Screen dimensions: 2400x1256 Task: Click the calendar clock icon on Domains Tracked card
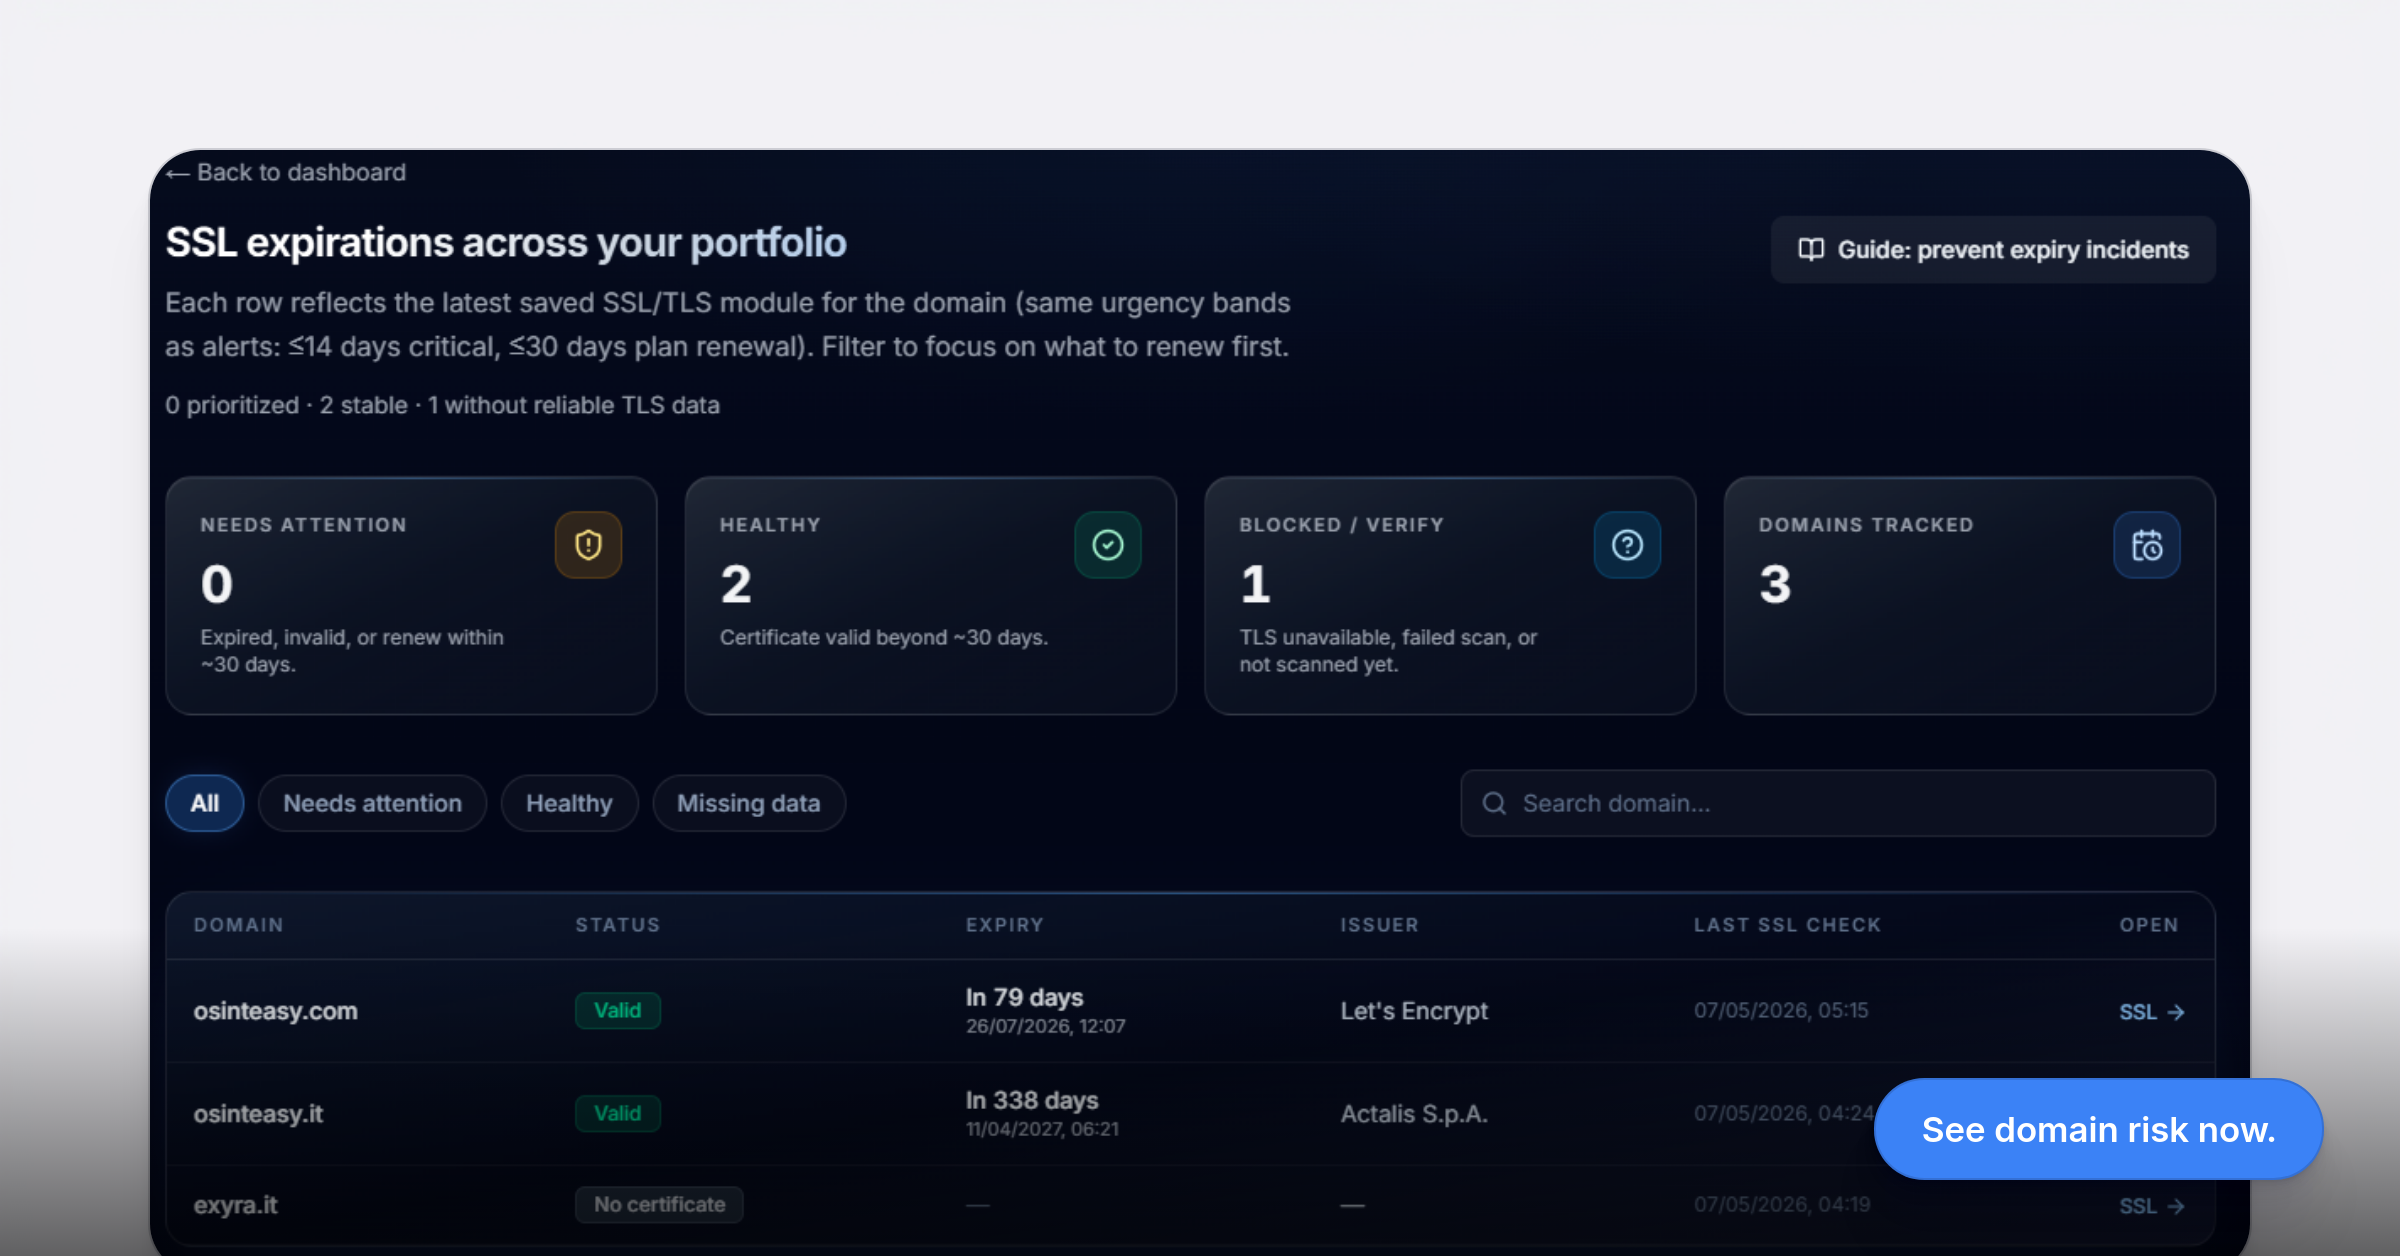[2147, 545]
